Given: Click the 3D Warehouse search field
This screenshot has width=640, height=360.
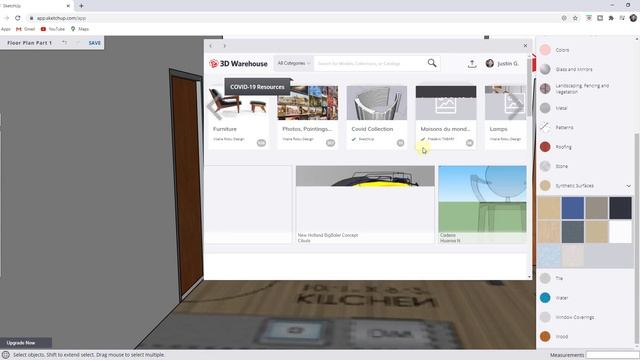Looking at the screenshot, I should (370, 64).
